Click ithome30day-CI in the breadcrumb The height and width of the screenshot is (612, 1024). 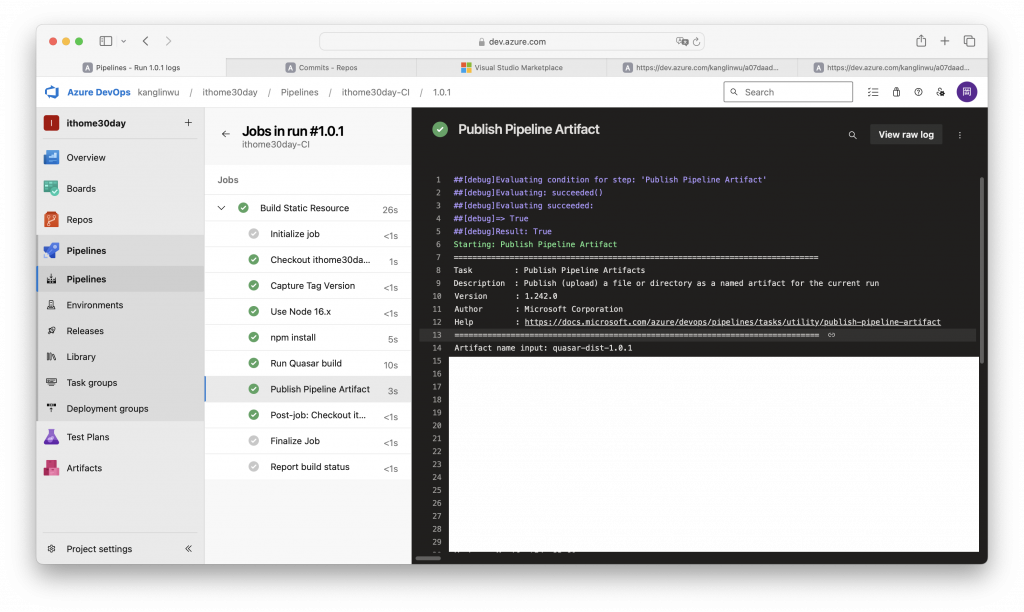pyautogui.click(x=376, y=92)
